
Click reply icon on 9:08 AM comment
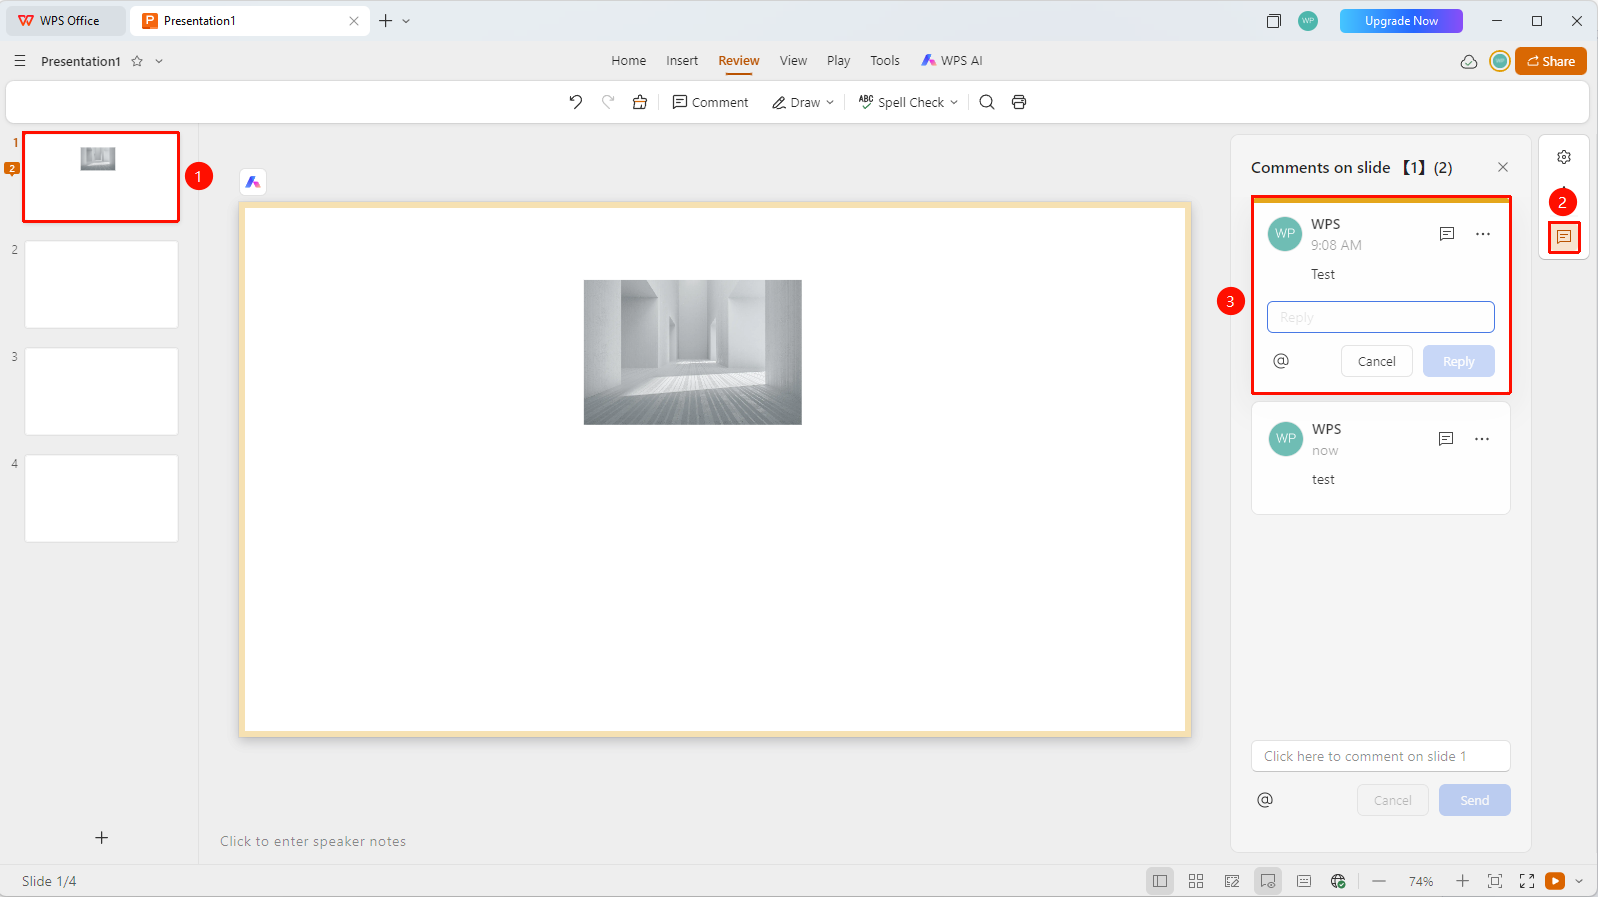pos(1447,234)
